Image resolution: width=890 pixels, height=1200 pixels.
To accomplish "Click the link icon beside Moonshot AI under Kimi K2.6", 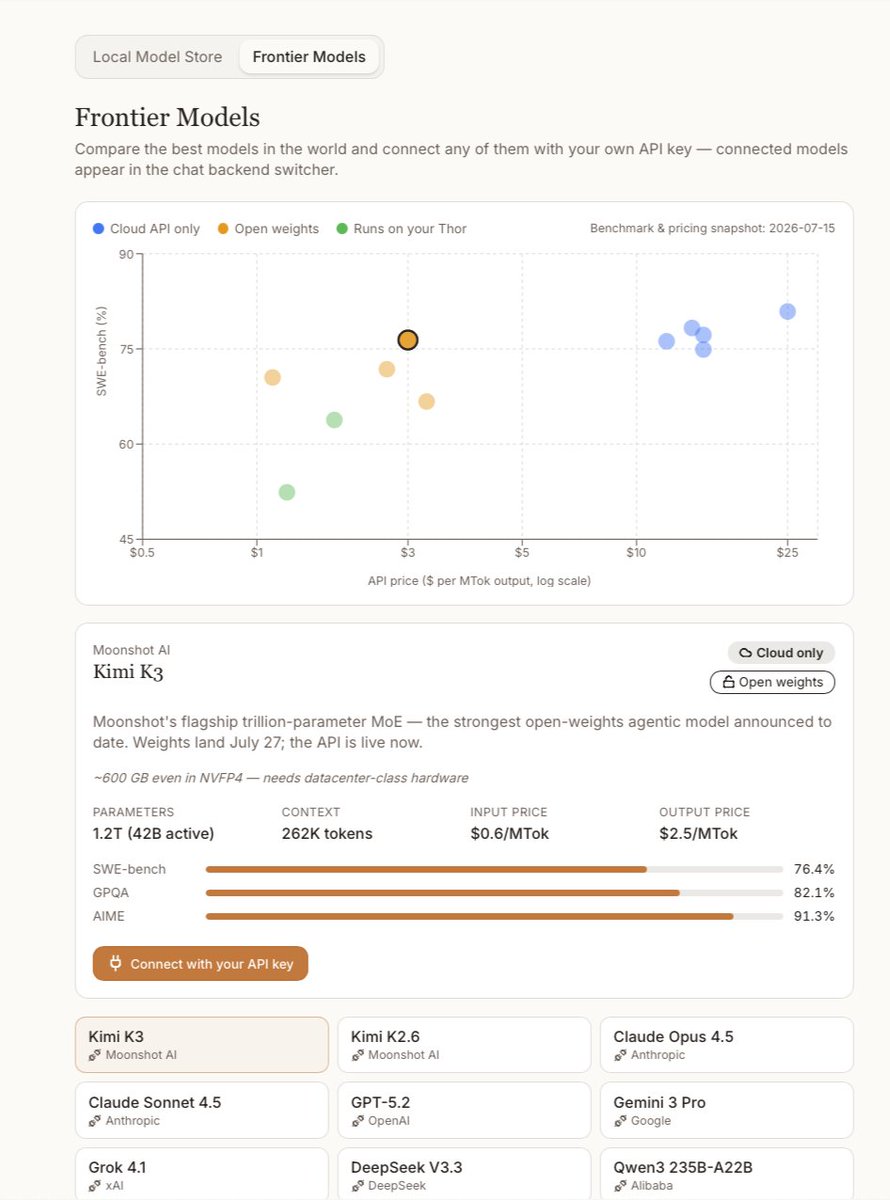I will [357, 1055].
